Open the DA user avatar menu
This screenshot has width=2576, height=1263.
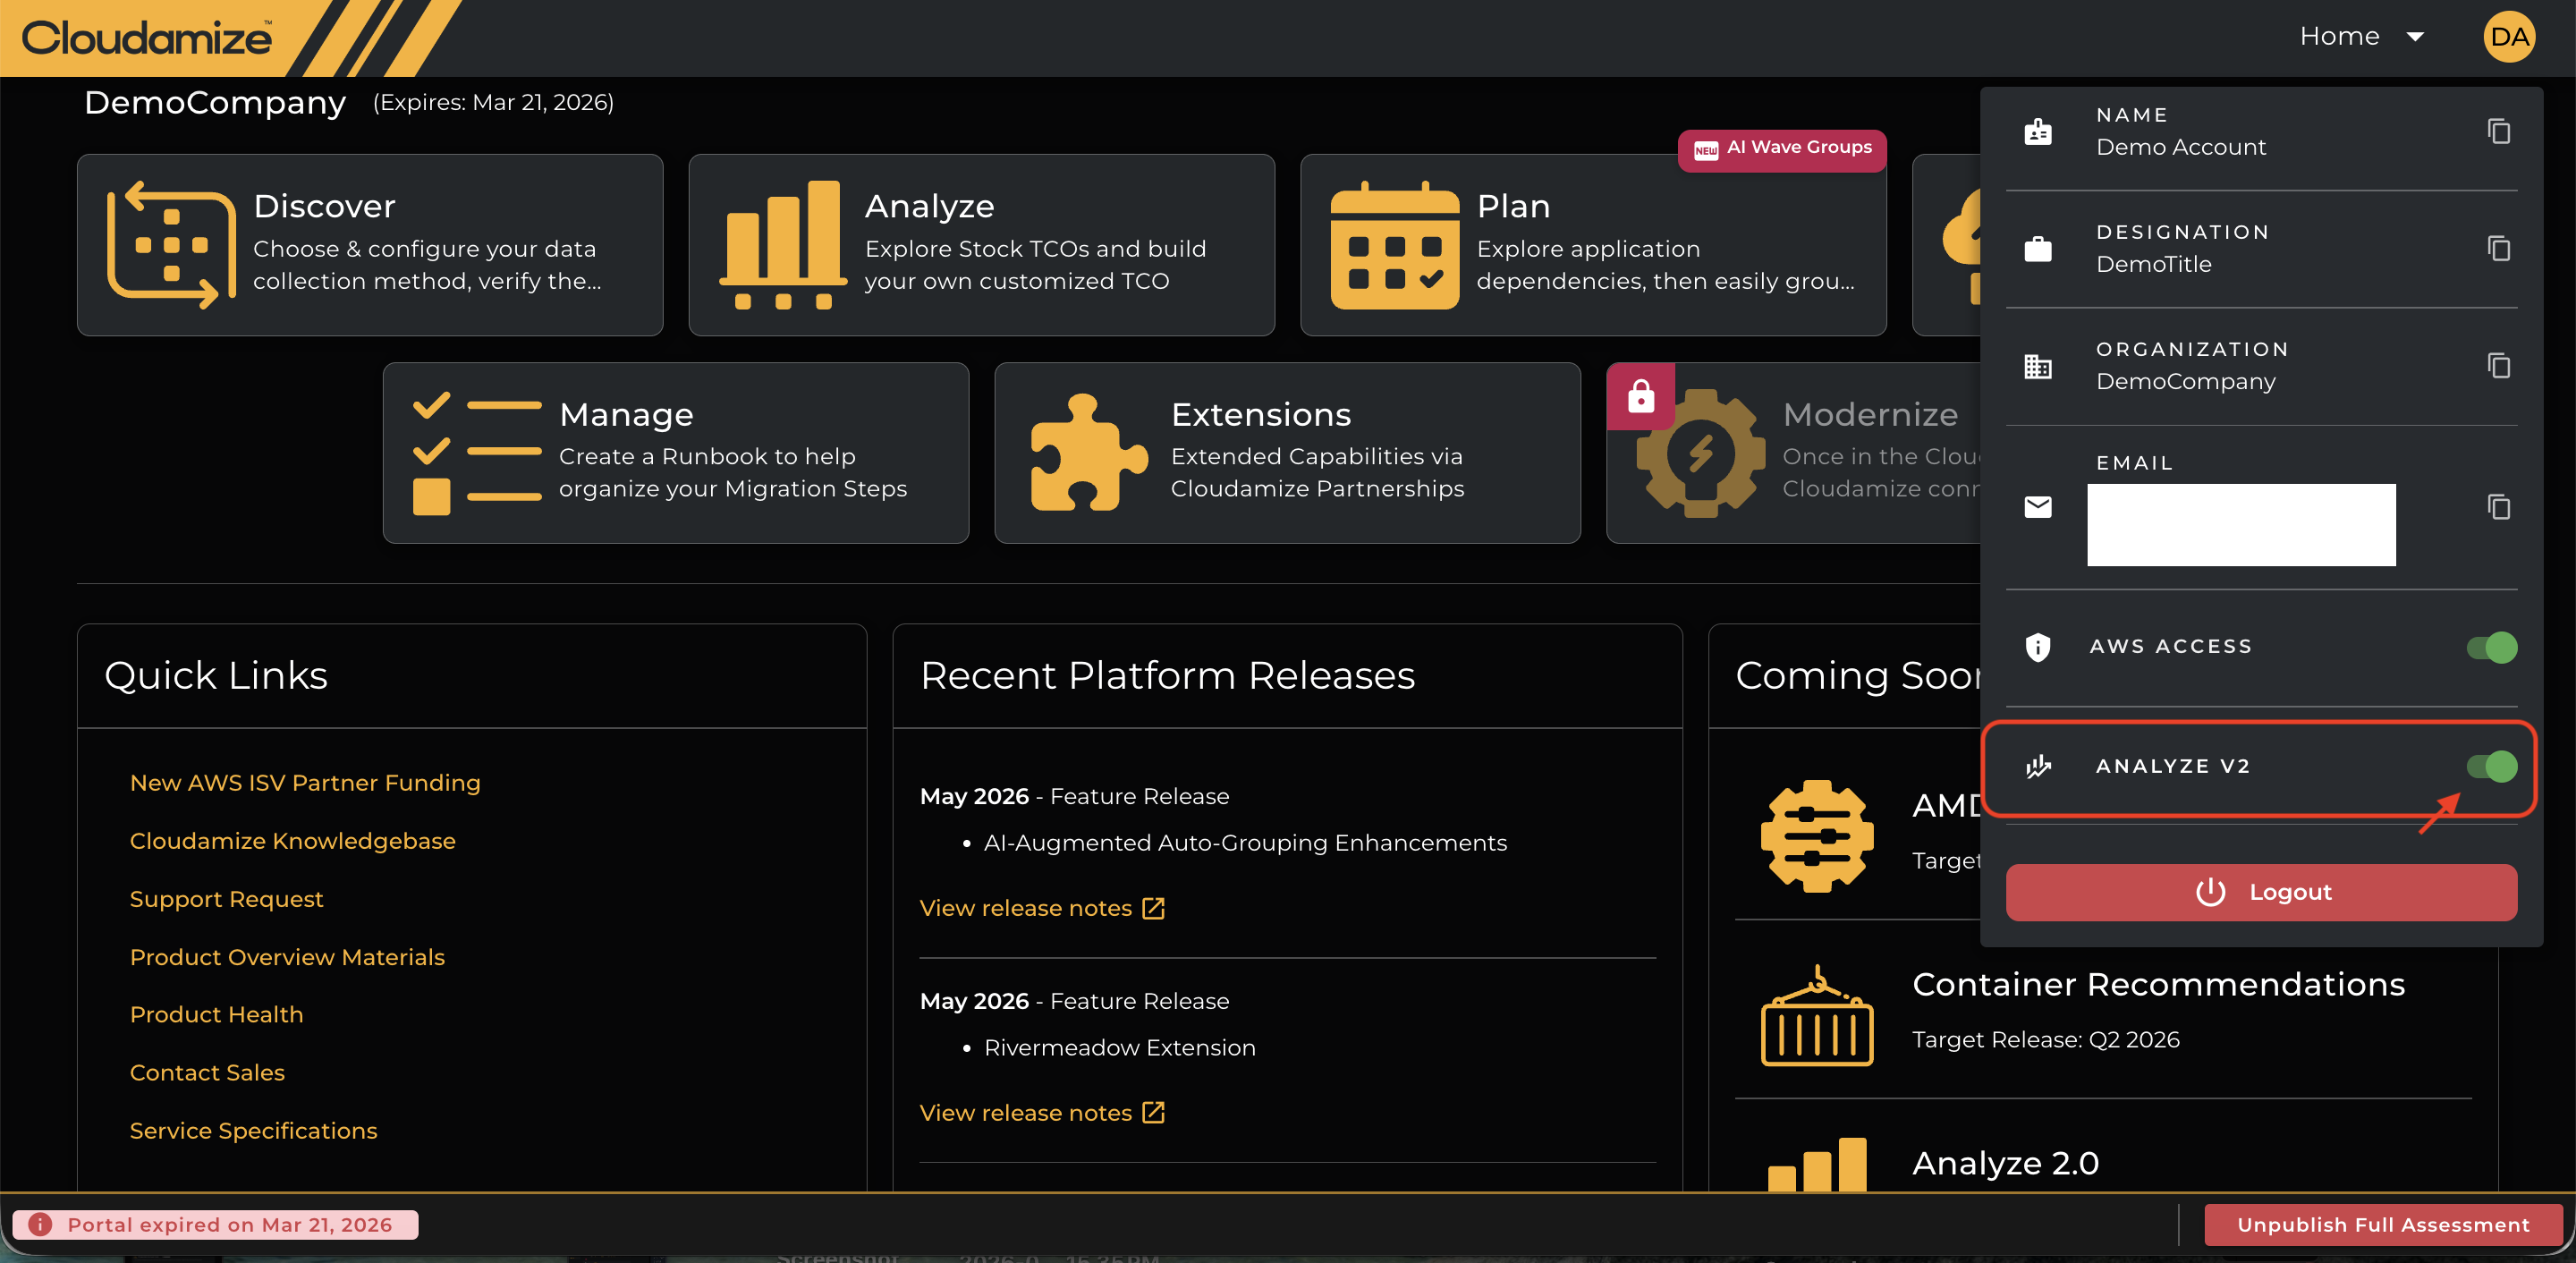tap(2509, 37)
